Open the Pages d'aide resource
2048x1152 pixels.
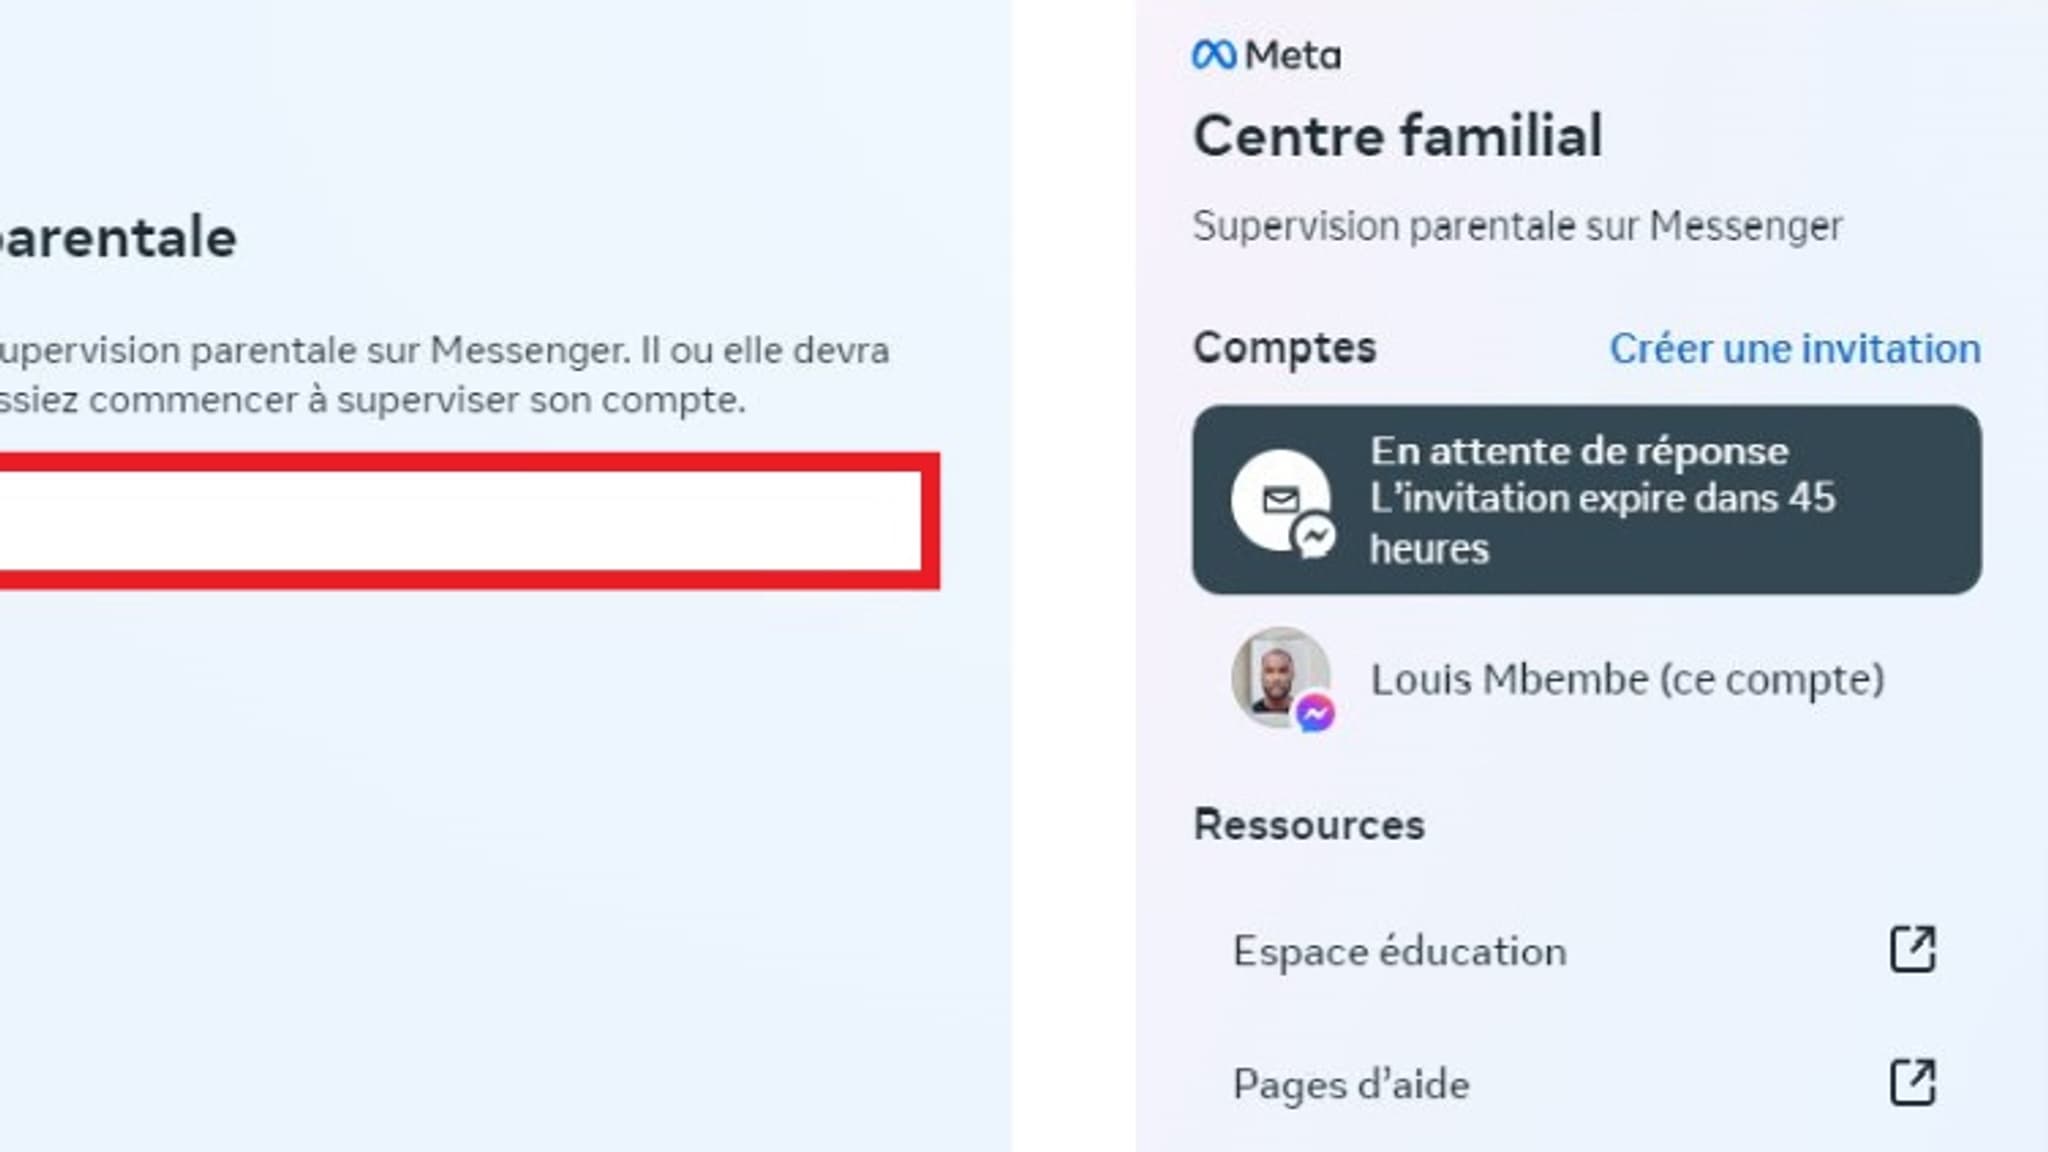(1587, 1084)
